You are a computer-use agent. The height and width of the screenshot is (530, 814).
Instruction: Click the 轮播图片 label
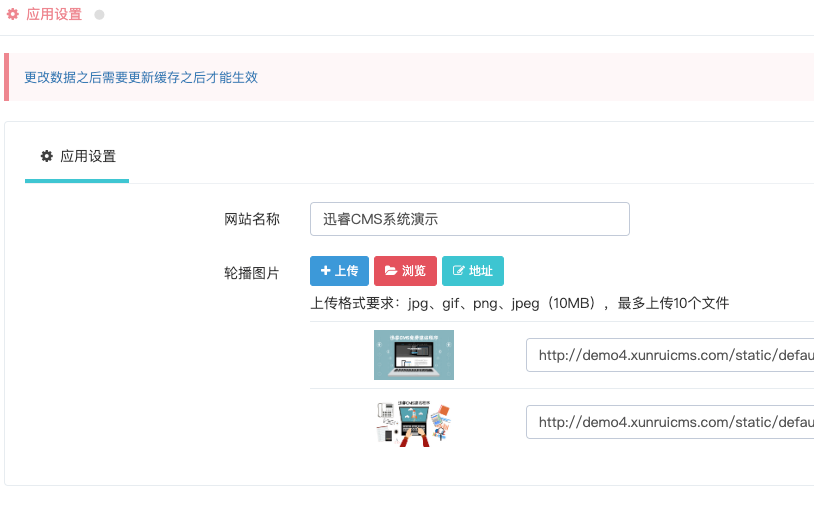click(252, 273)
